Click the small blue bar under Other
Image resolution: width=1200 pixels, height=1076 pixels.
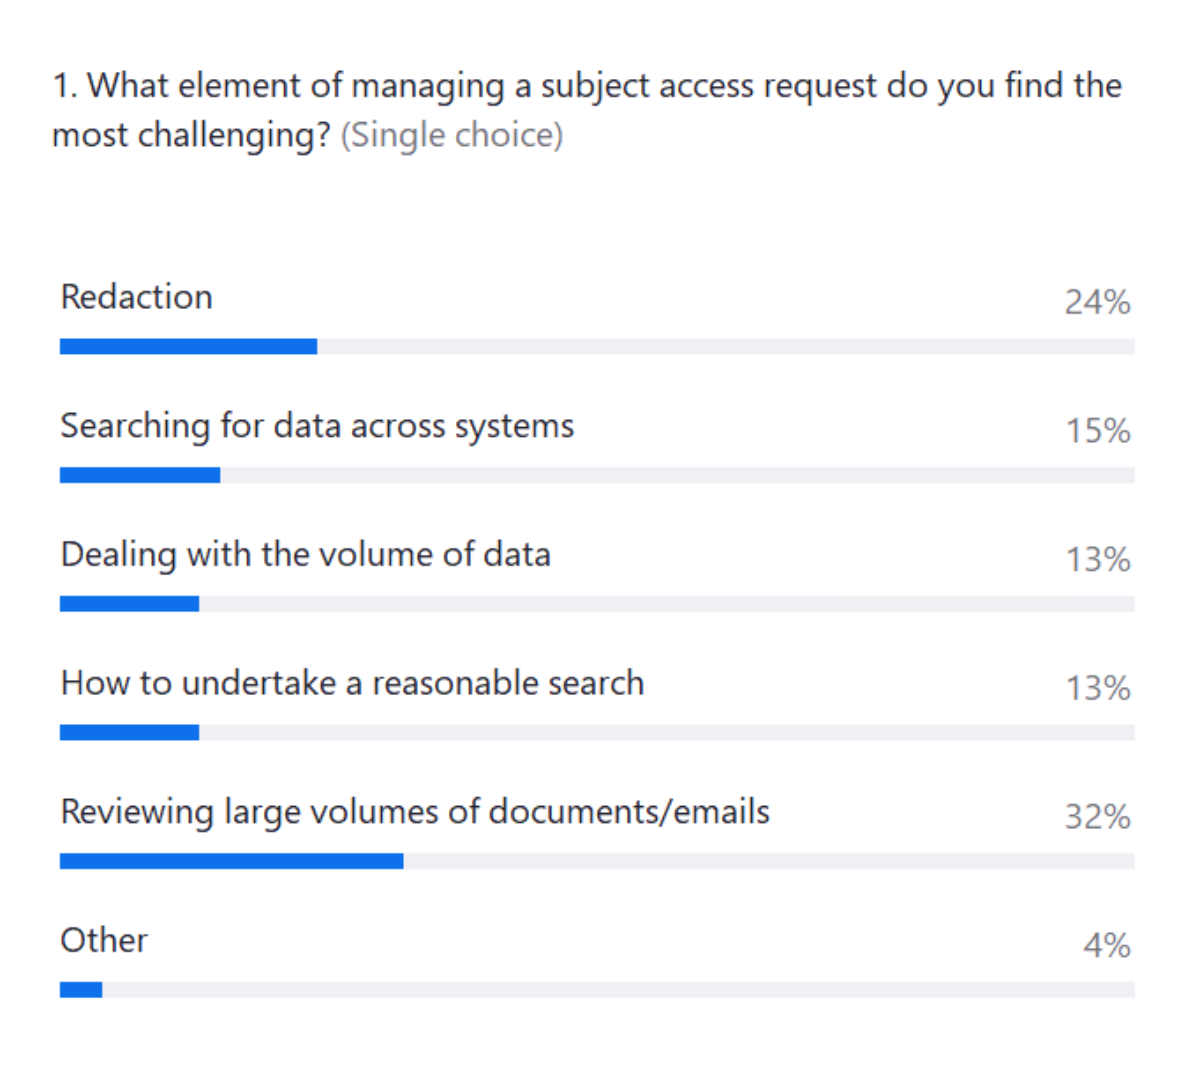(81, 990)
